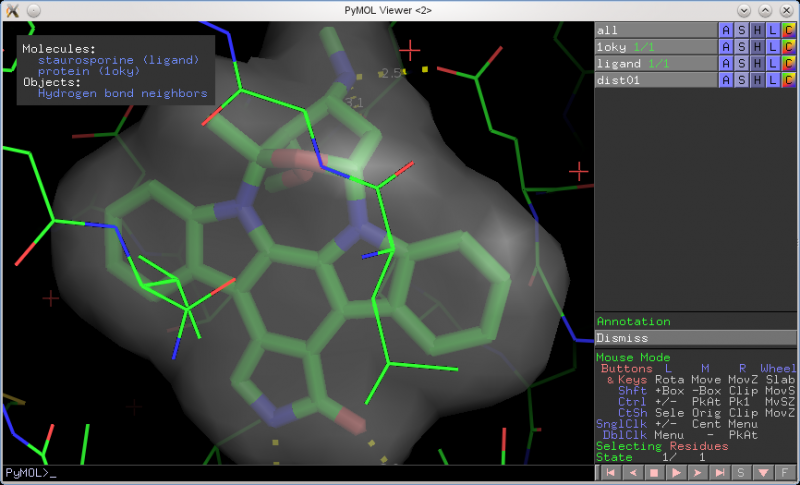Click the PyMOL command input line
This screenshot has height=485, width=800.
pyautogui.click(x=300, y=472)
